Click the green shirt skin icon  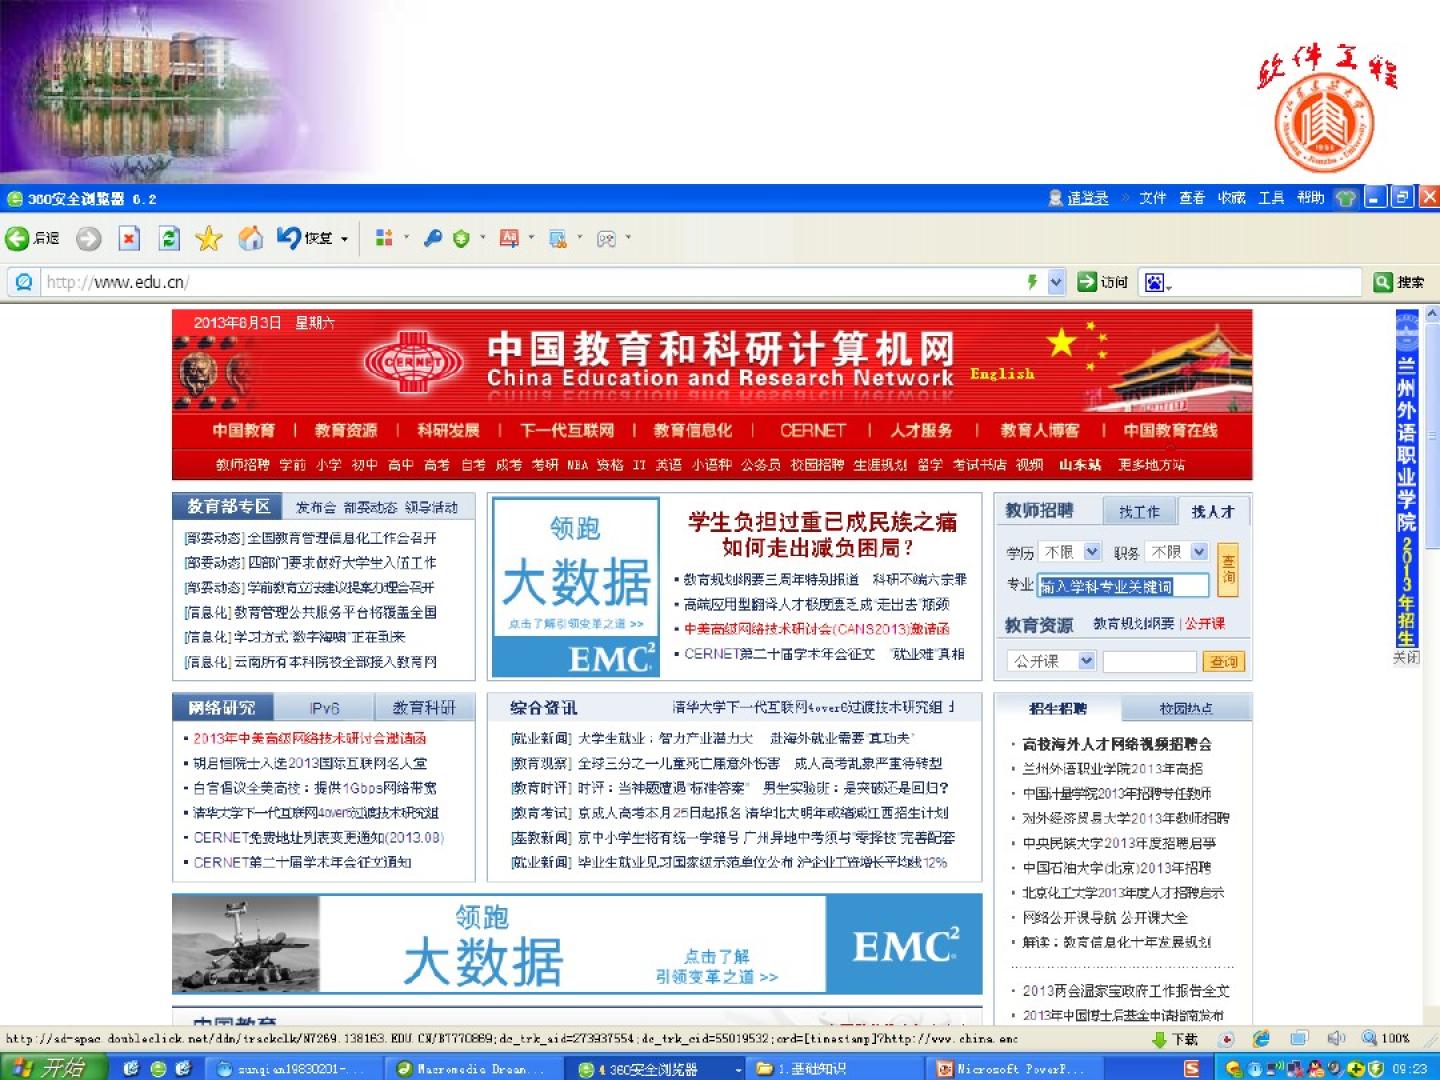point(1346,198)
